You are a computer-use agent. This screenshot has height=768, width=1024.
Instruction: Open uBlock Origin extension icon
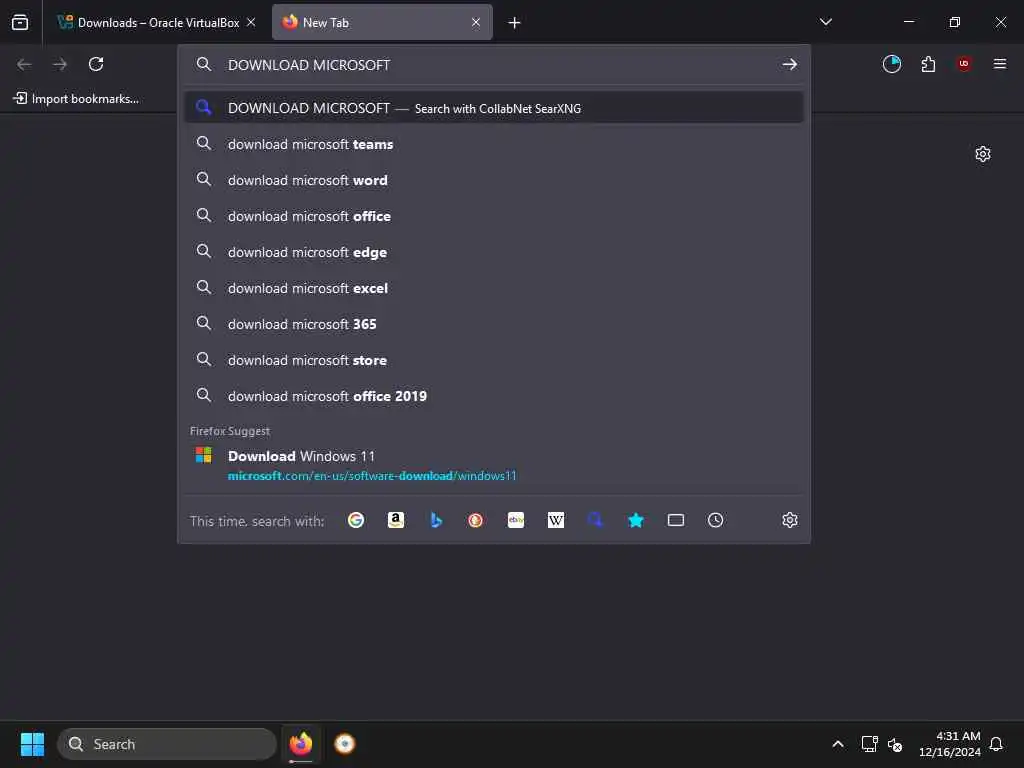point(964,64)
